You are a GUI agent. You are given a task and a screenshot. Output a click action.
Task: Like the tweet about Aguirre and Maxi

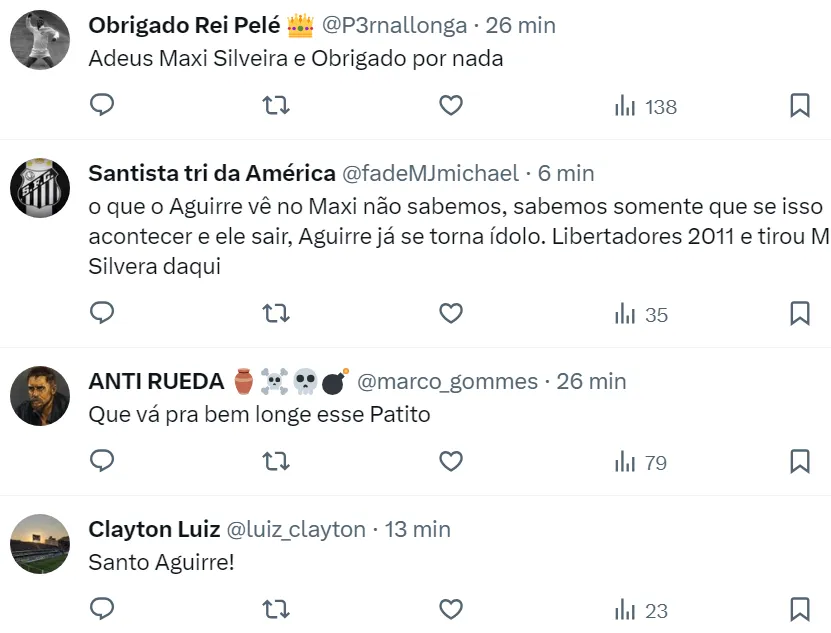[451, 314]
